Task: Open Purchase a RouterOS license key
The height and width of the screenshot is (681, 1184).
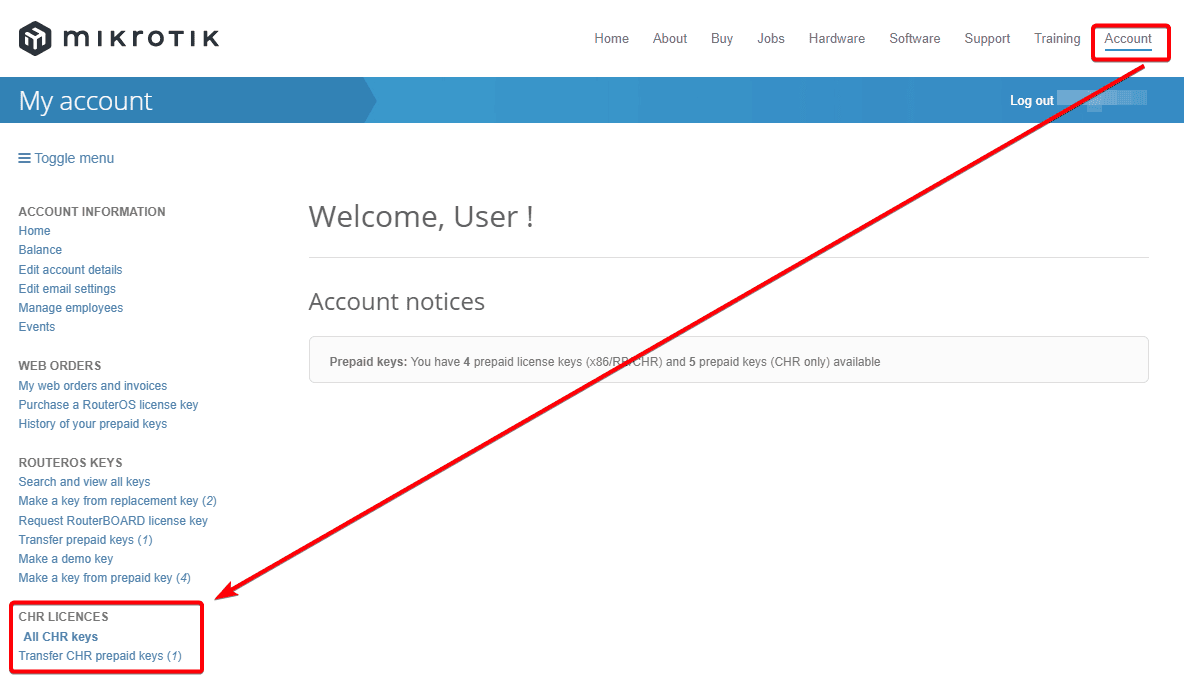Action: point(108,404)
